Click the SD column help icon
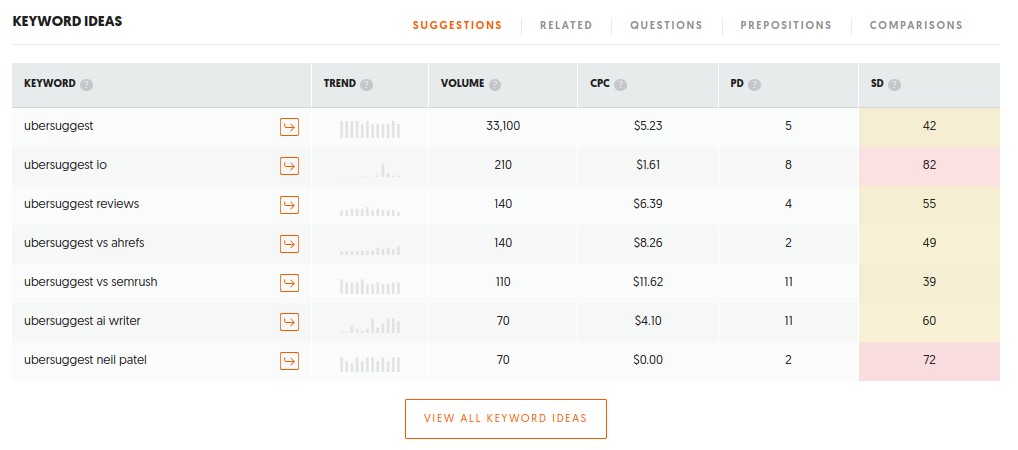 [x=894, y=85]
